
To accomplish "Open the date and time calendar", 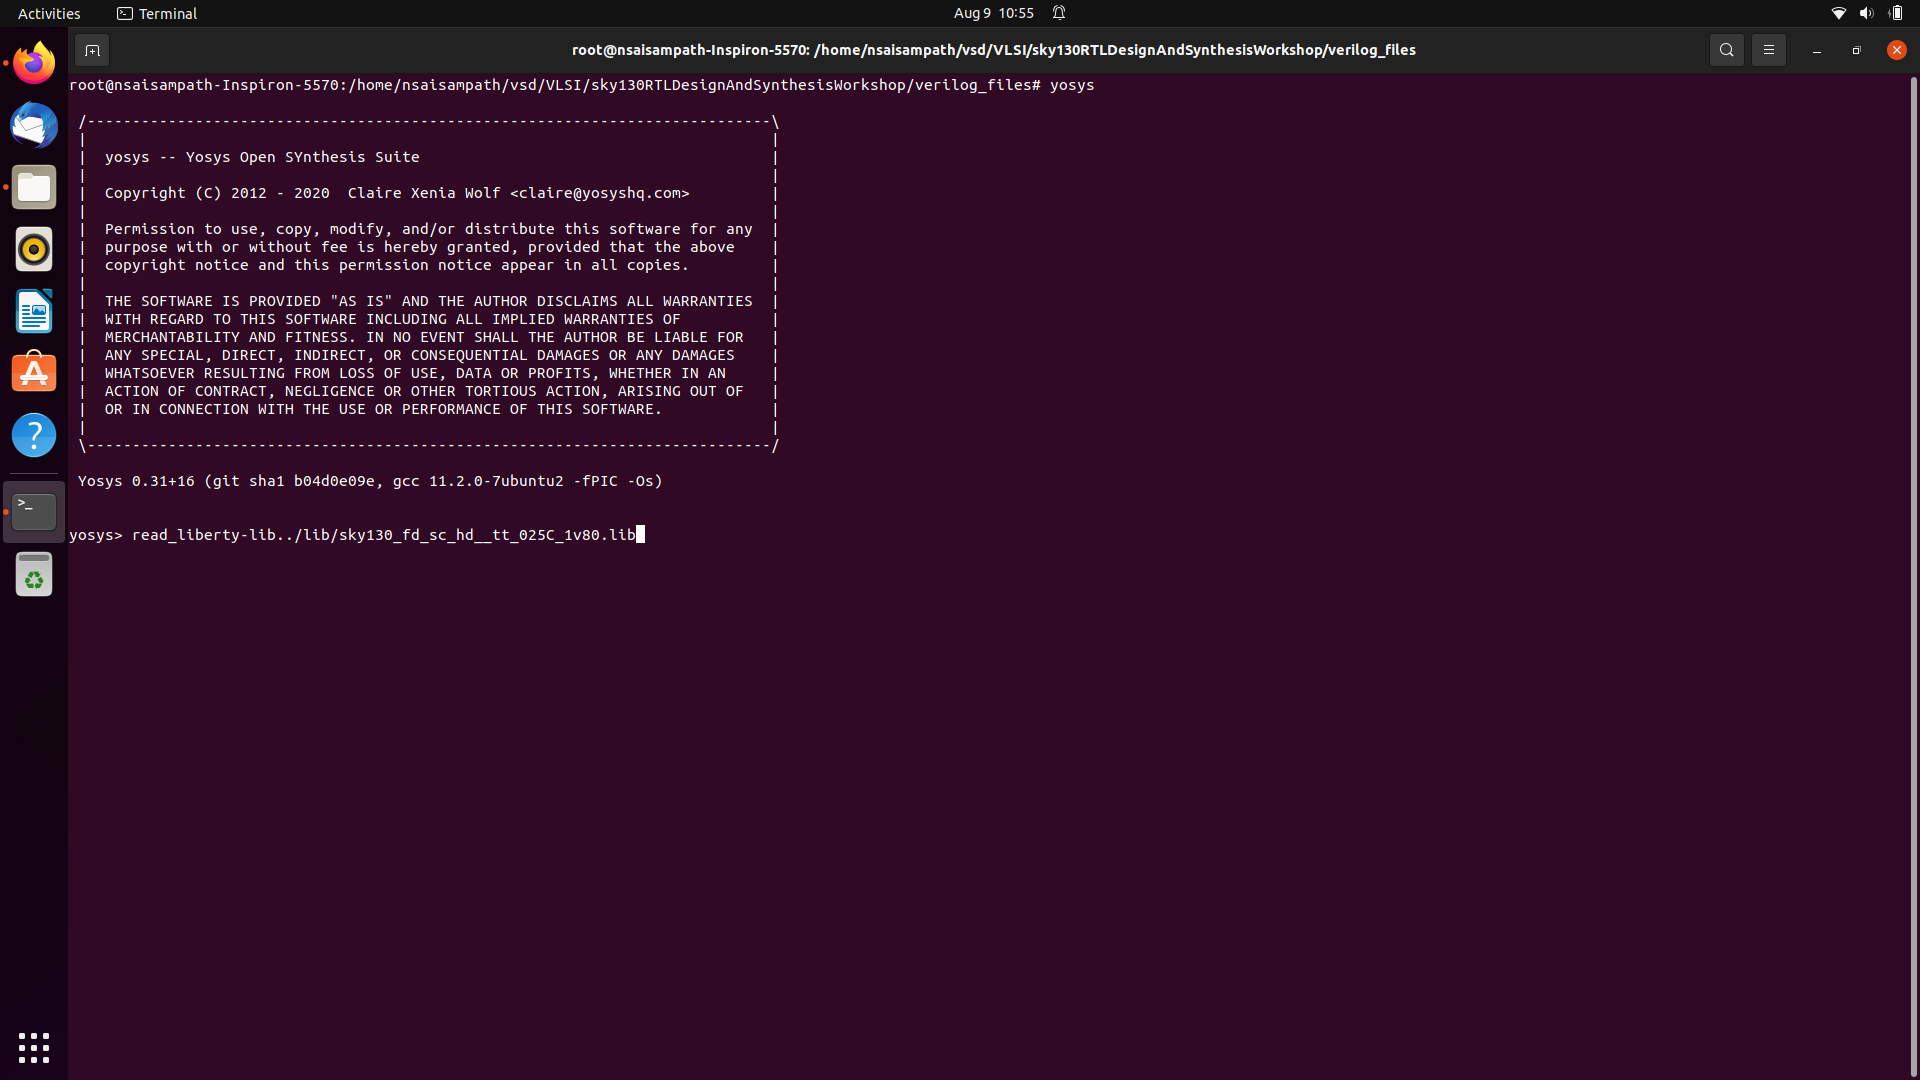I will 993,13.
